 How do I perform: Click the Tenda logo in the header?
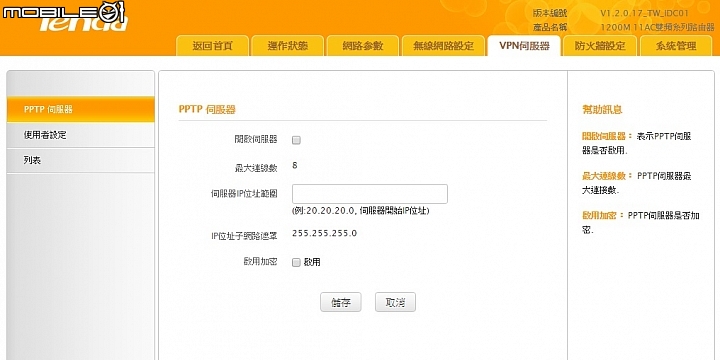tap(83, 24)
